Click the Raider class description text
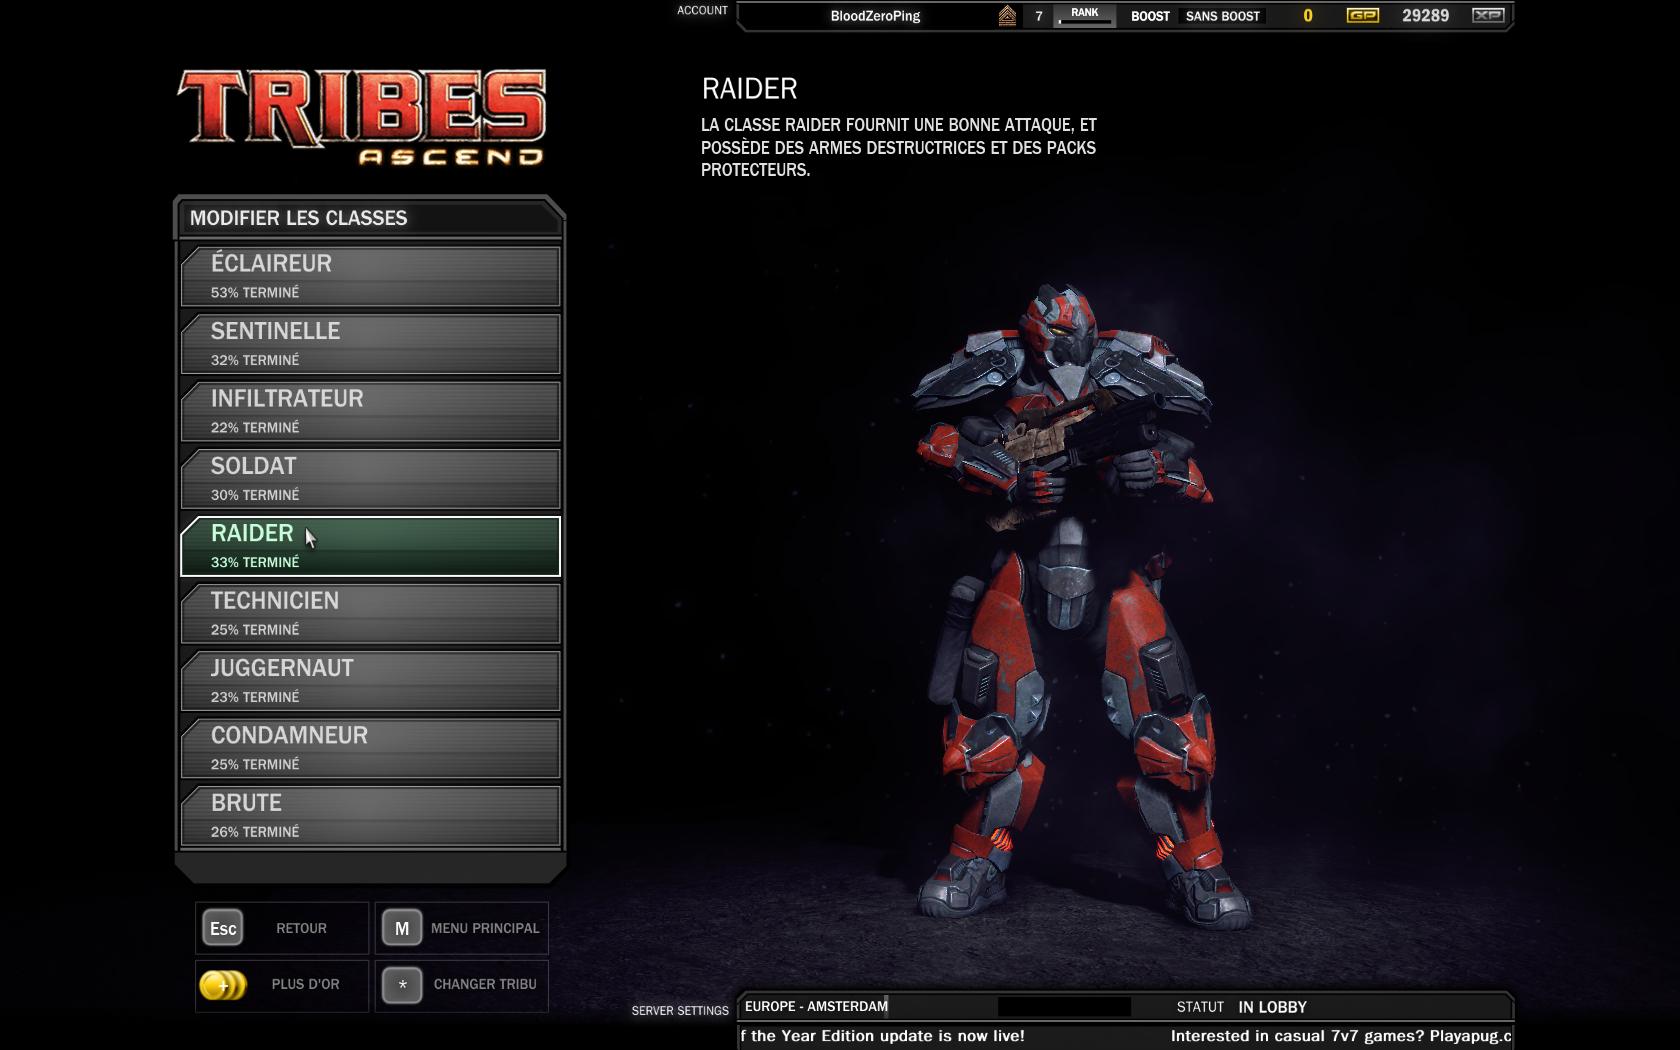Image resolution: width=1680 pixels, height=1050 pixels. (x=899, y=147)
